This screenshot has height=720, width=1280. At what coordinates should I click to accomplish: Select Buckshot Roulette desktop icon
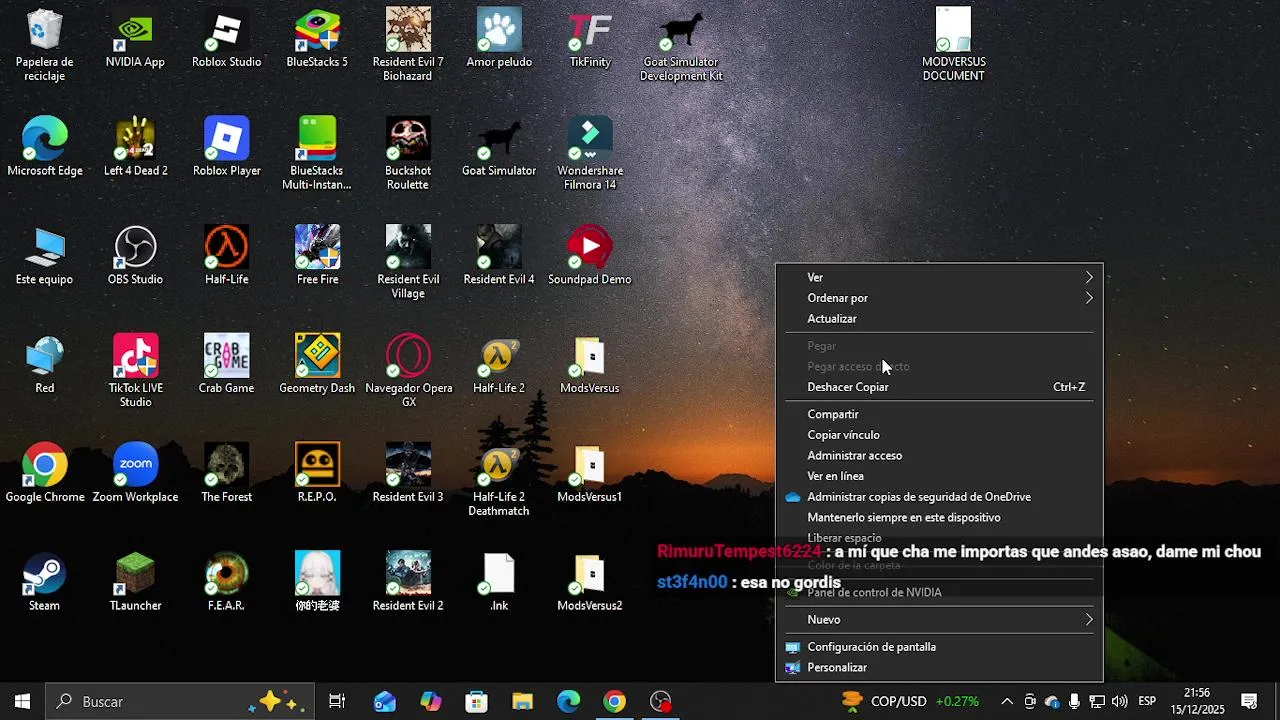pos(408,154)
